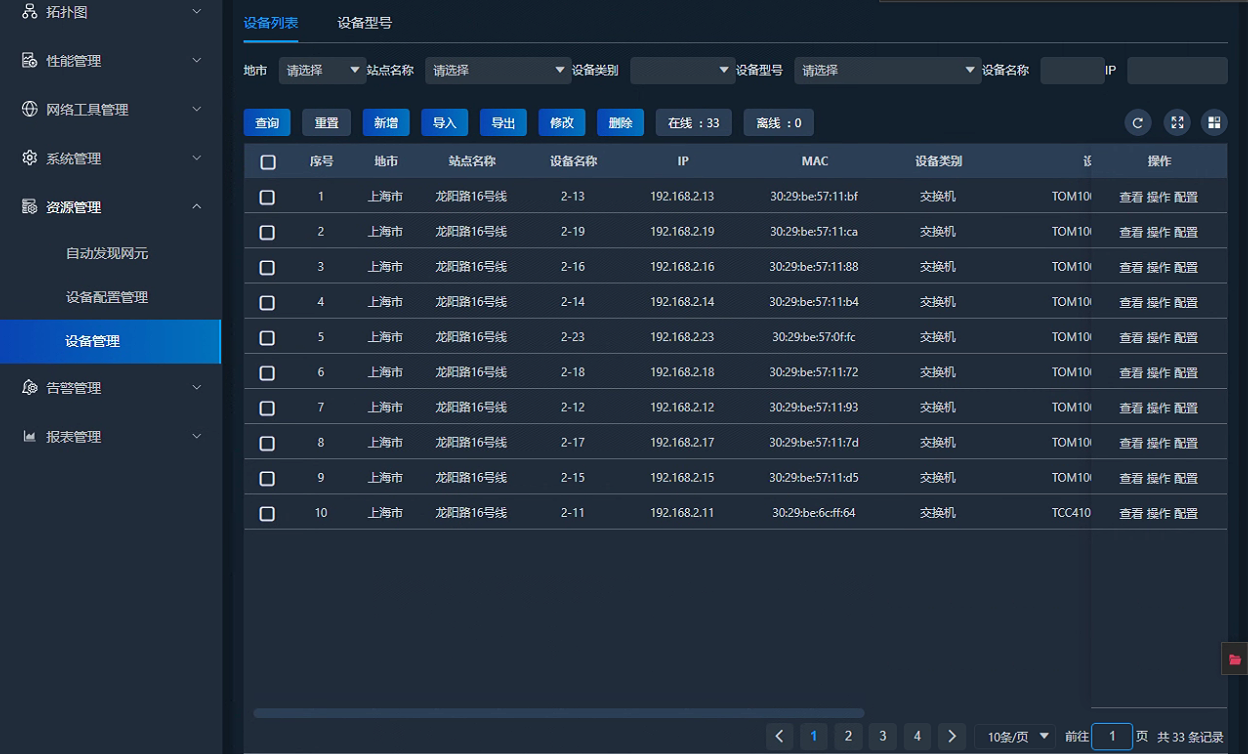Click the go-to page number field

(1112, 737)
